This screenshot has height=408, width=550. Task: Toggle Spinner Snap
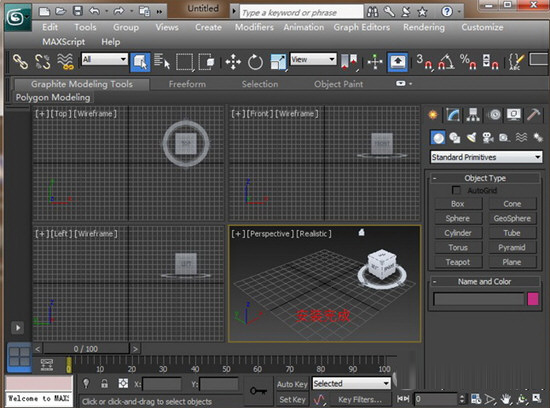click(x=491, y=62)
